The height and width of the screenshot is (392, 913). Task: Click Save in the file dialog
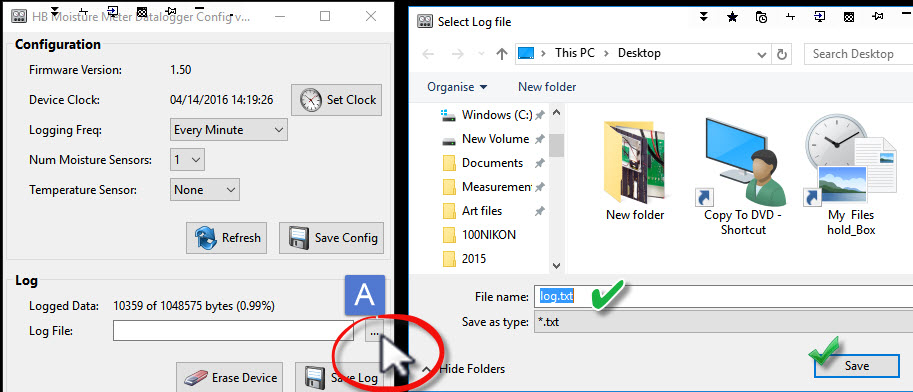click(x=857, y=366)
